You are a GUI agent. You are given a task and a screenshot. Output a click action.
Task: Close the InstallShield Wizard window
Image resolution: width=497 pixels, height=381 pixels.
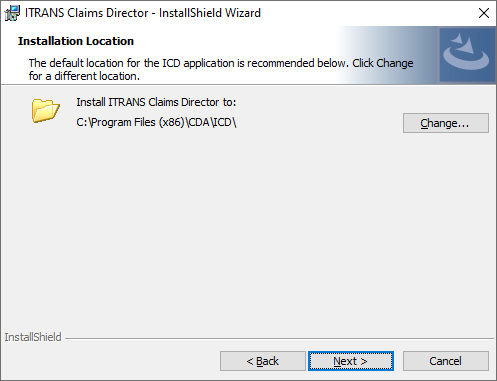coord(484,13)
